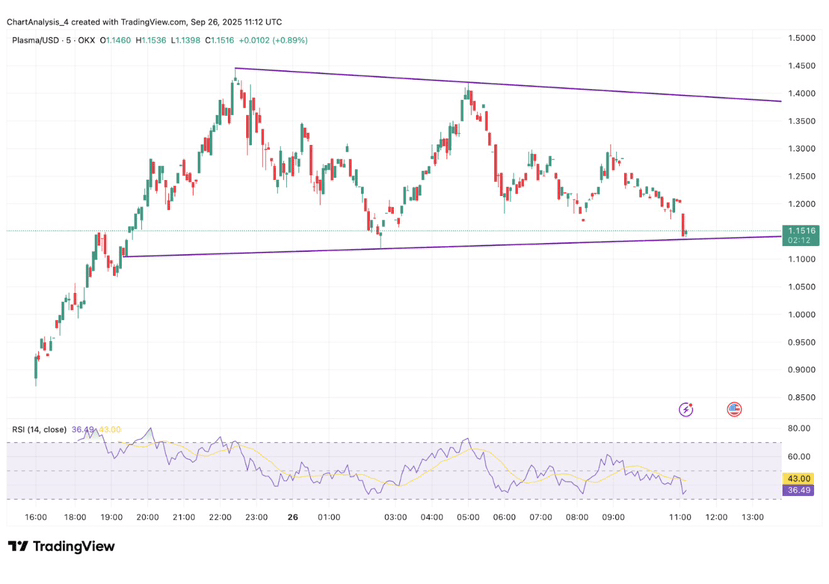Click the yellow 43.00 RSI axis tag

(798, 478)
